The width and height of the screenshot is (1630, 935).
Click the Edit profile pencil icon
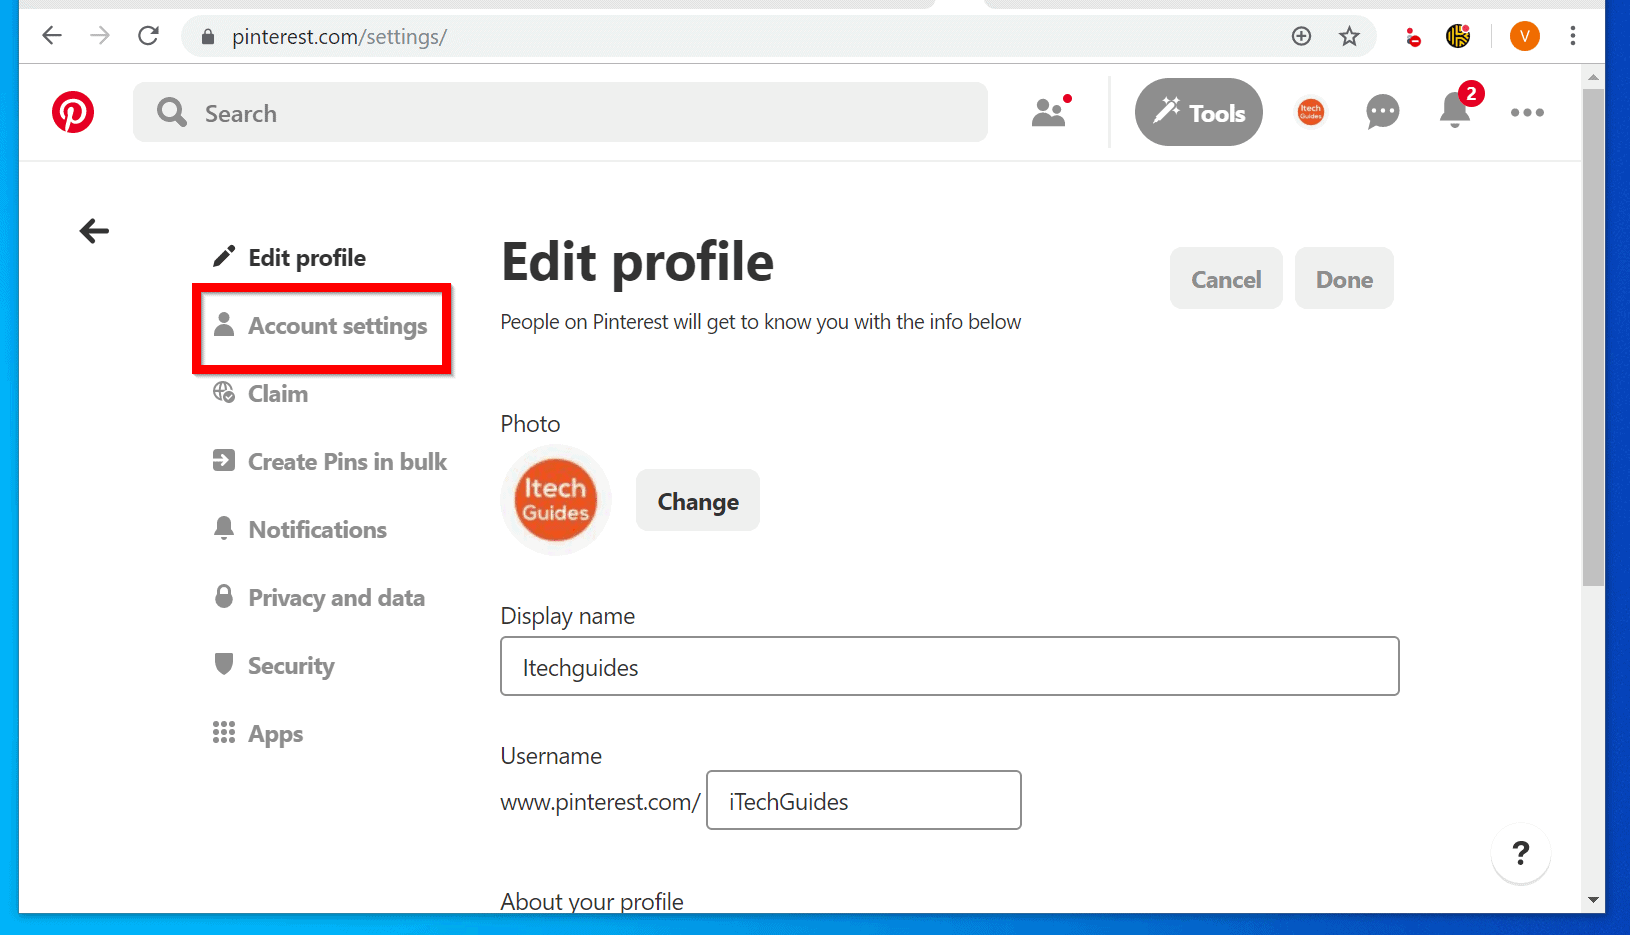coord(224,256)
